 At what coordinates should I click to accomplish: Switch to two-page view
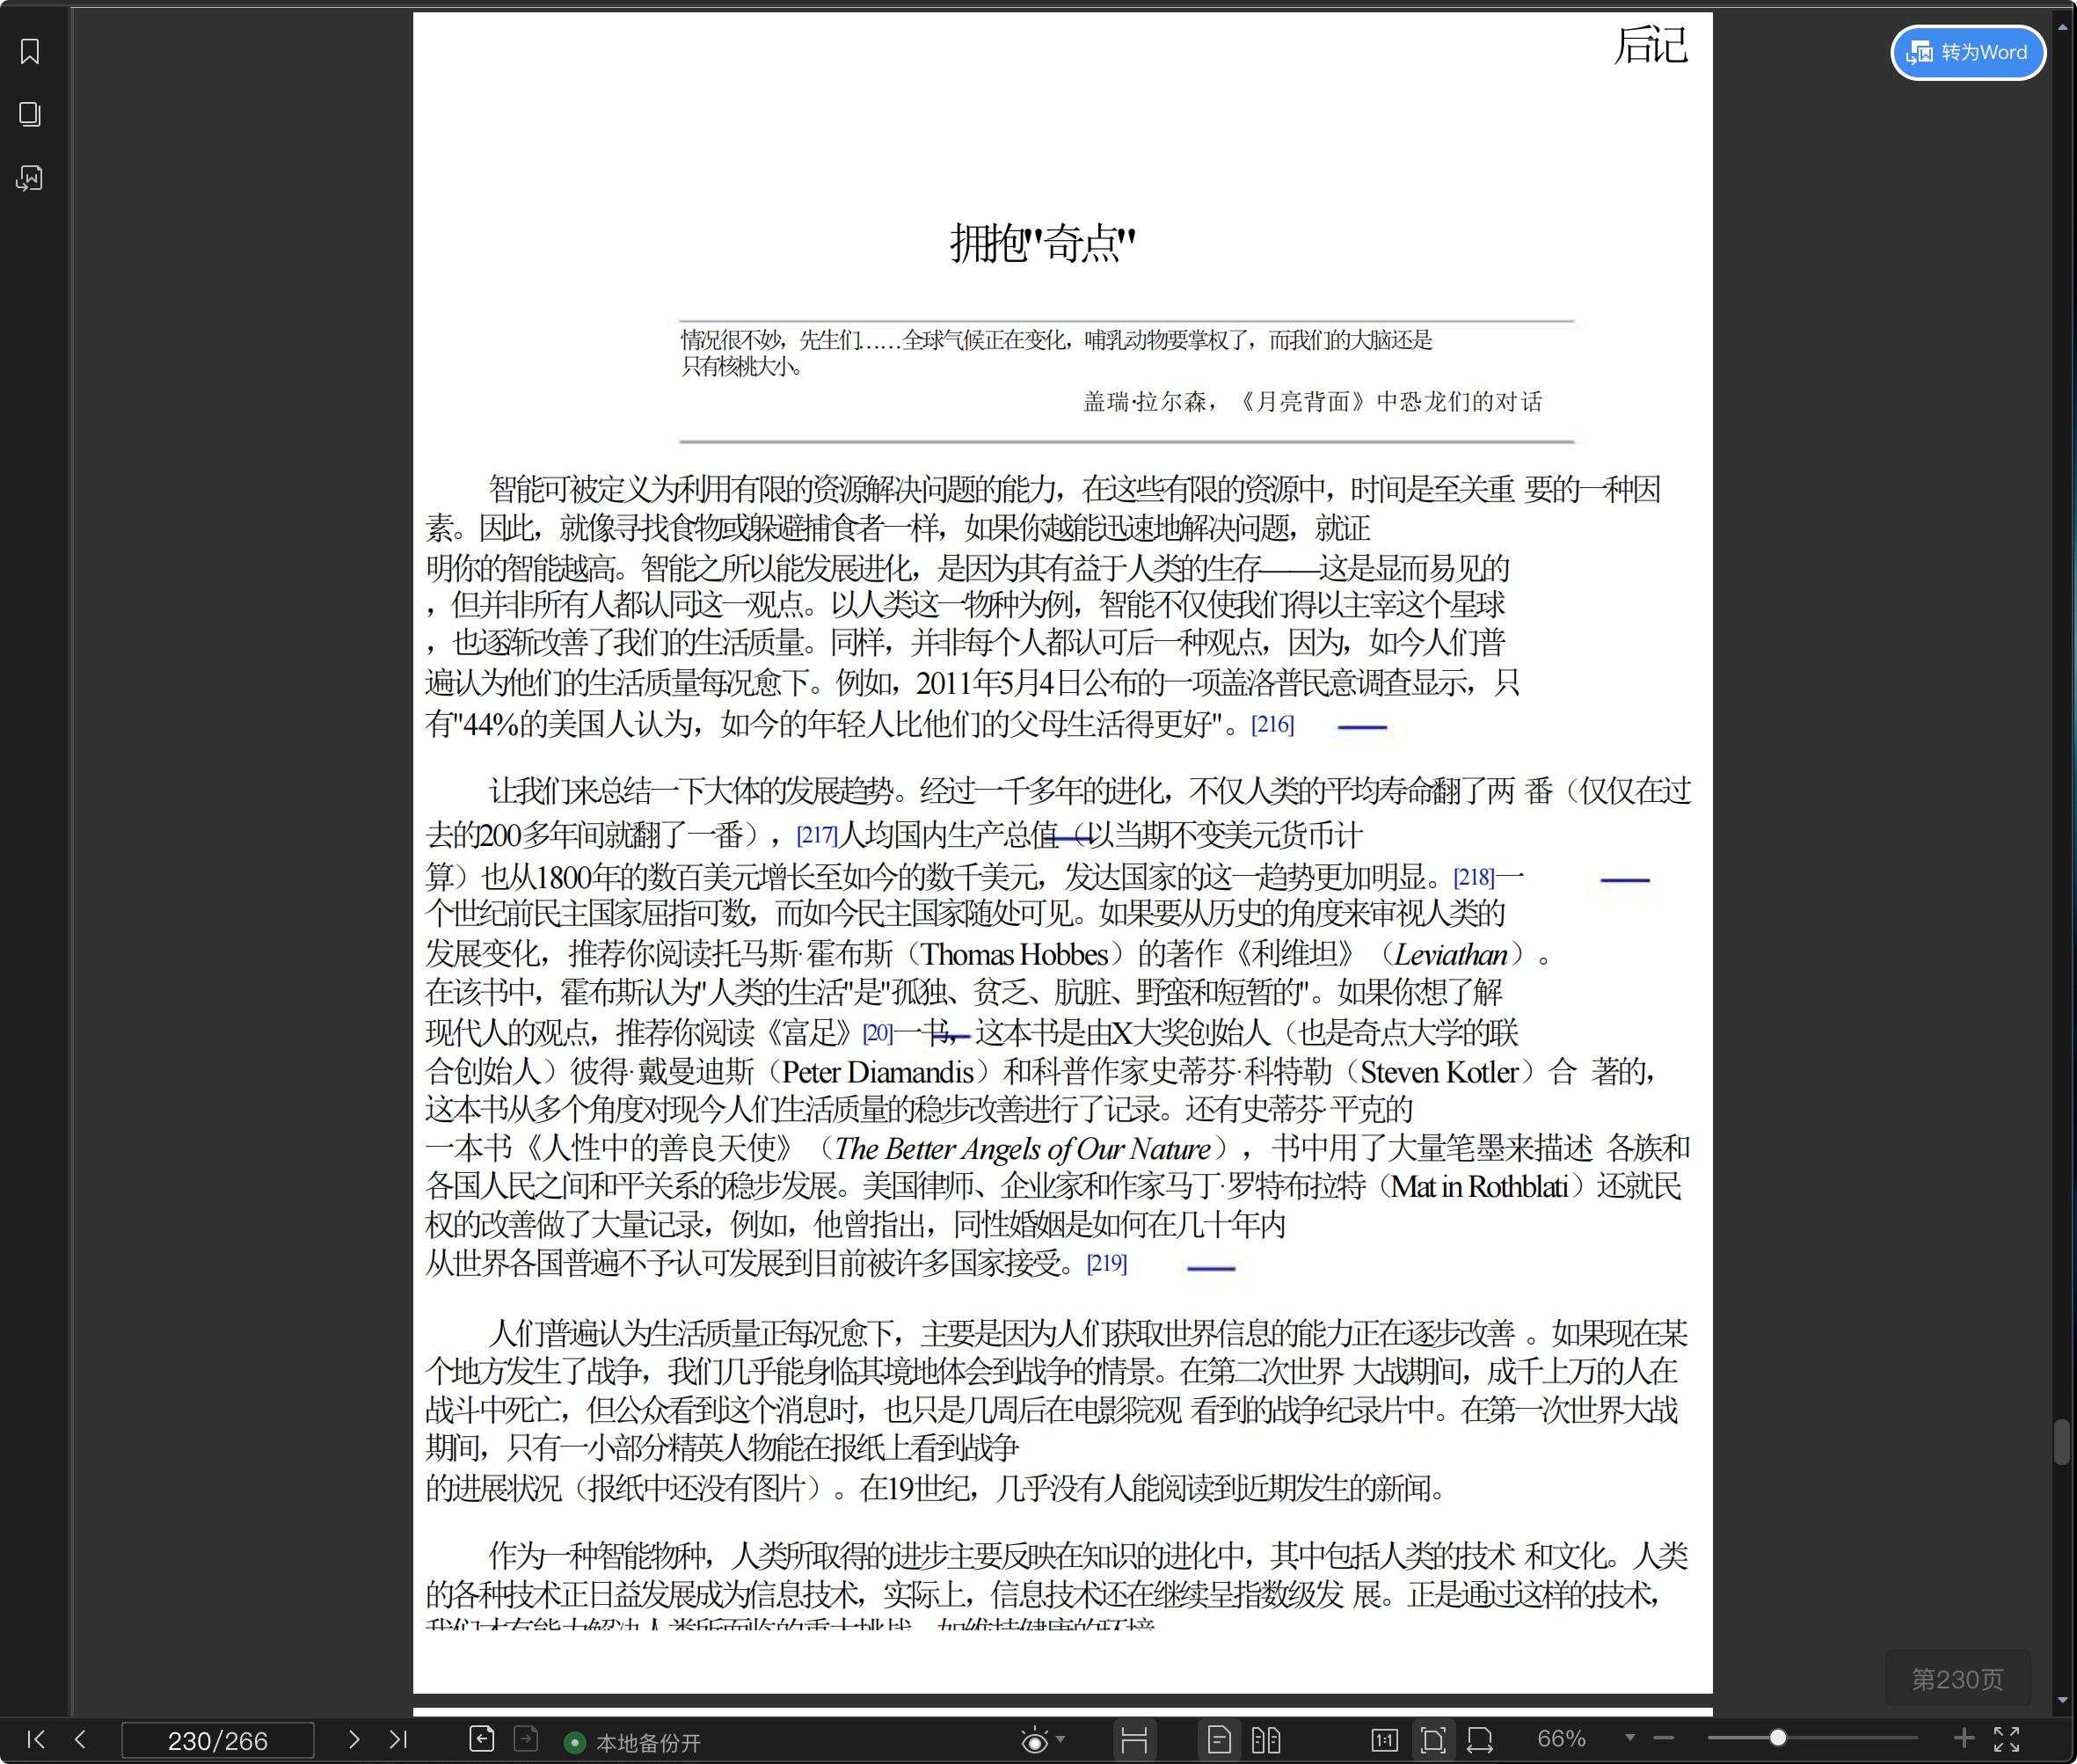1266,1740
